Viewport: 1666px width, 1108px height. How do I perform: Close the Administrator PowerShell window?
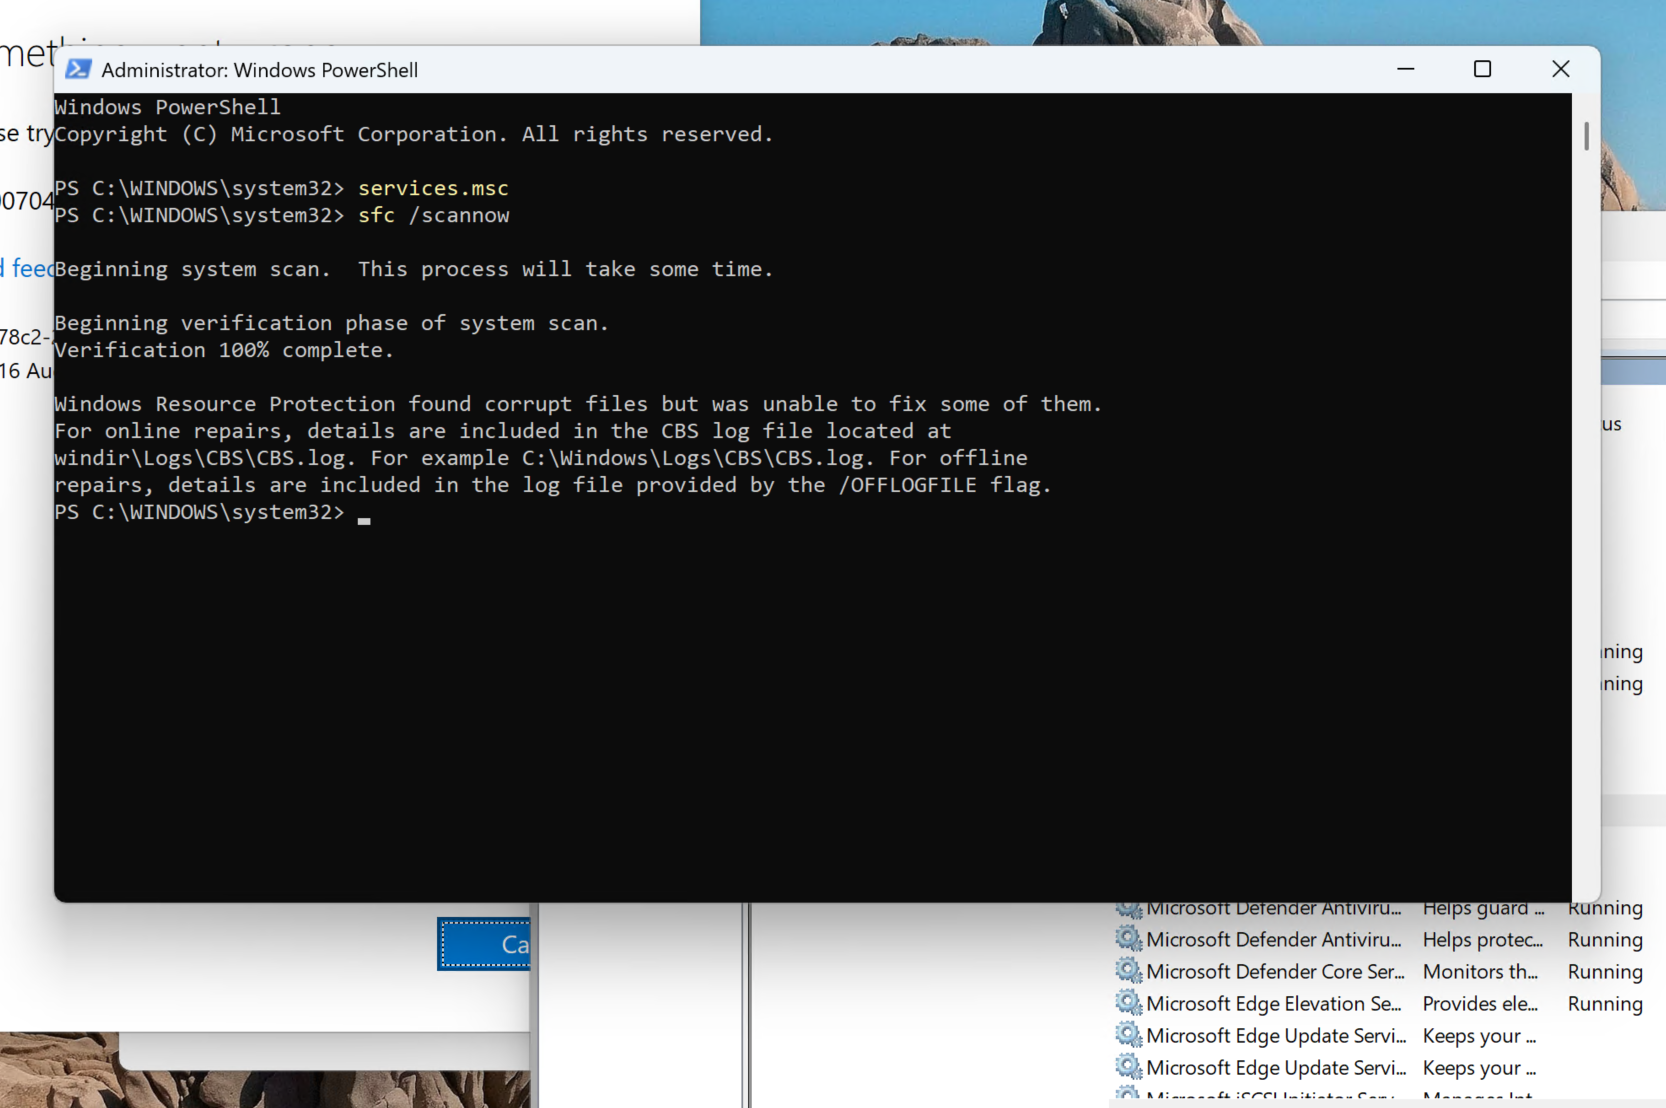[x=1560, y=69]
